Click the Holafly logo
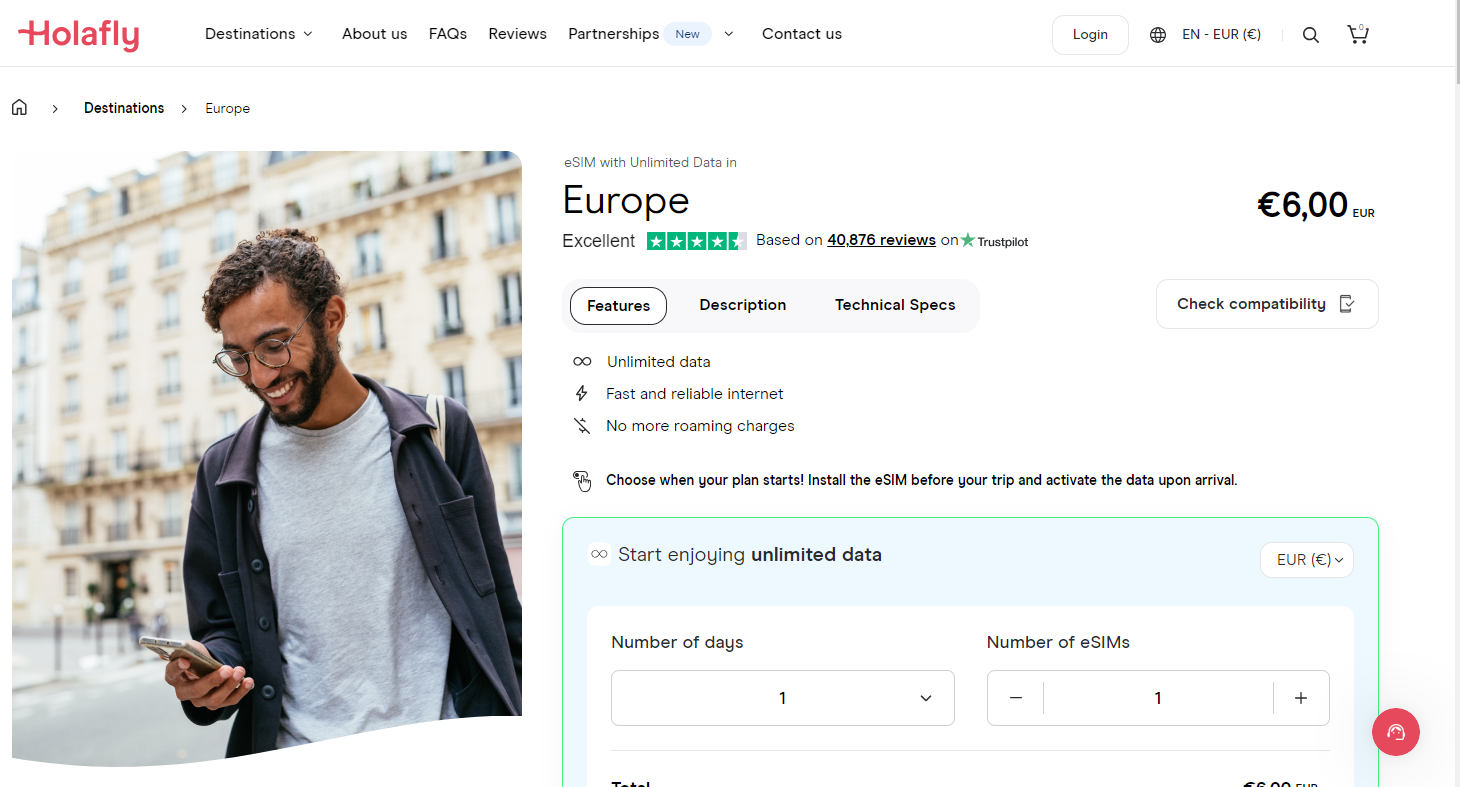 pos(78,34)
